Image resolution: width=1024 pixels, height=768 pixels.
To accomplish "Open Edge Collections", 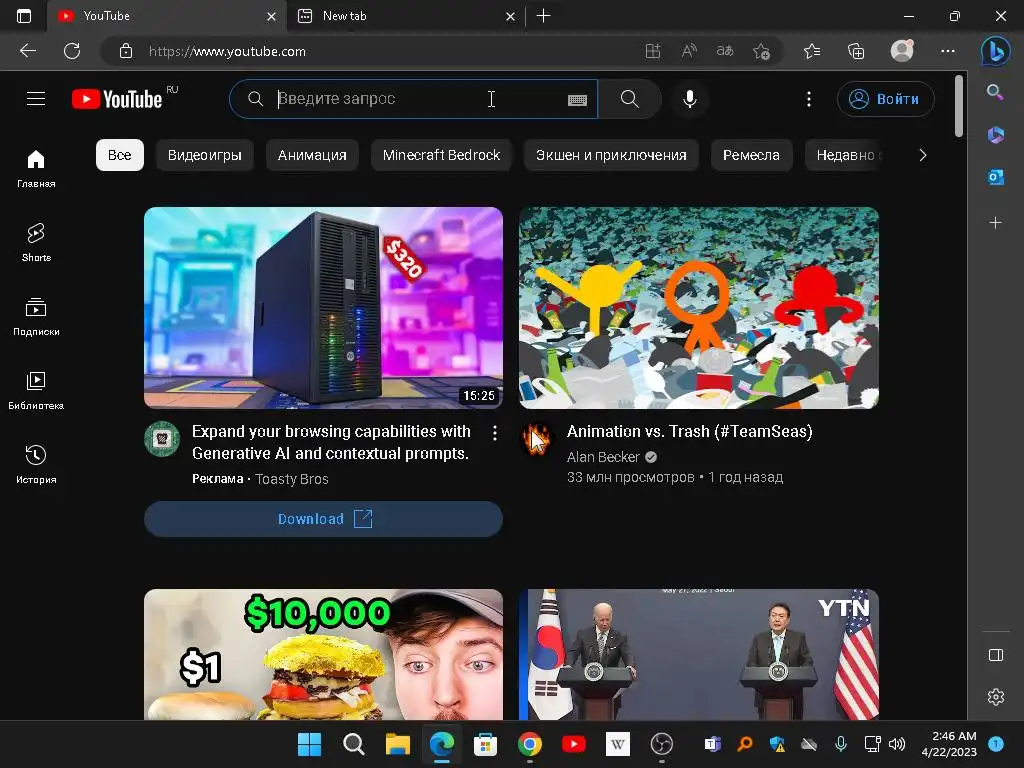I will pyautogui.click(x=856, y=51).
